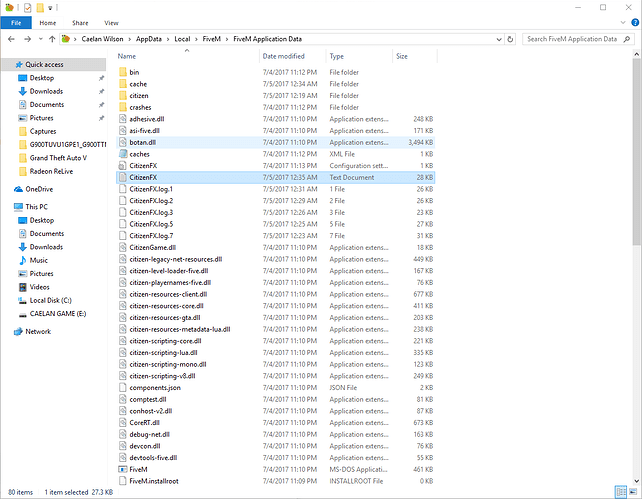Open the Share ribbon tab
The width and height of the screenshot is (642, 499).
(x=80, y=23)
